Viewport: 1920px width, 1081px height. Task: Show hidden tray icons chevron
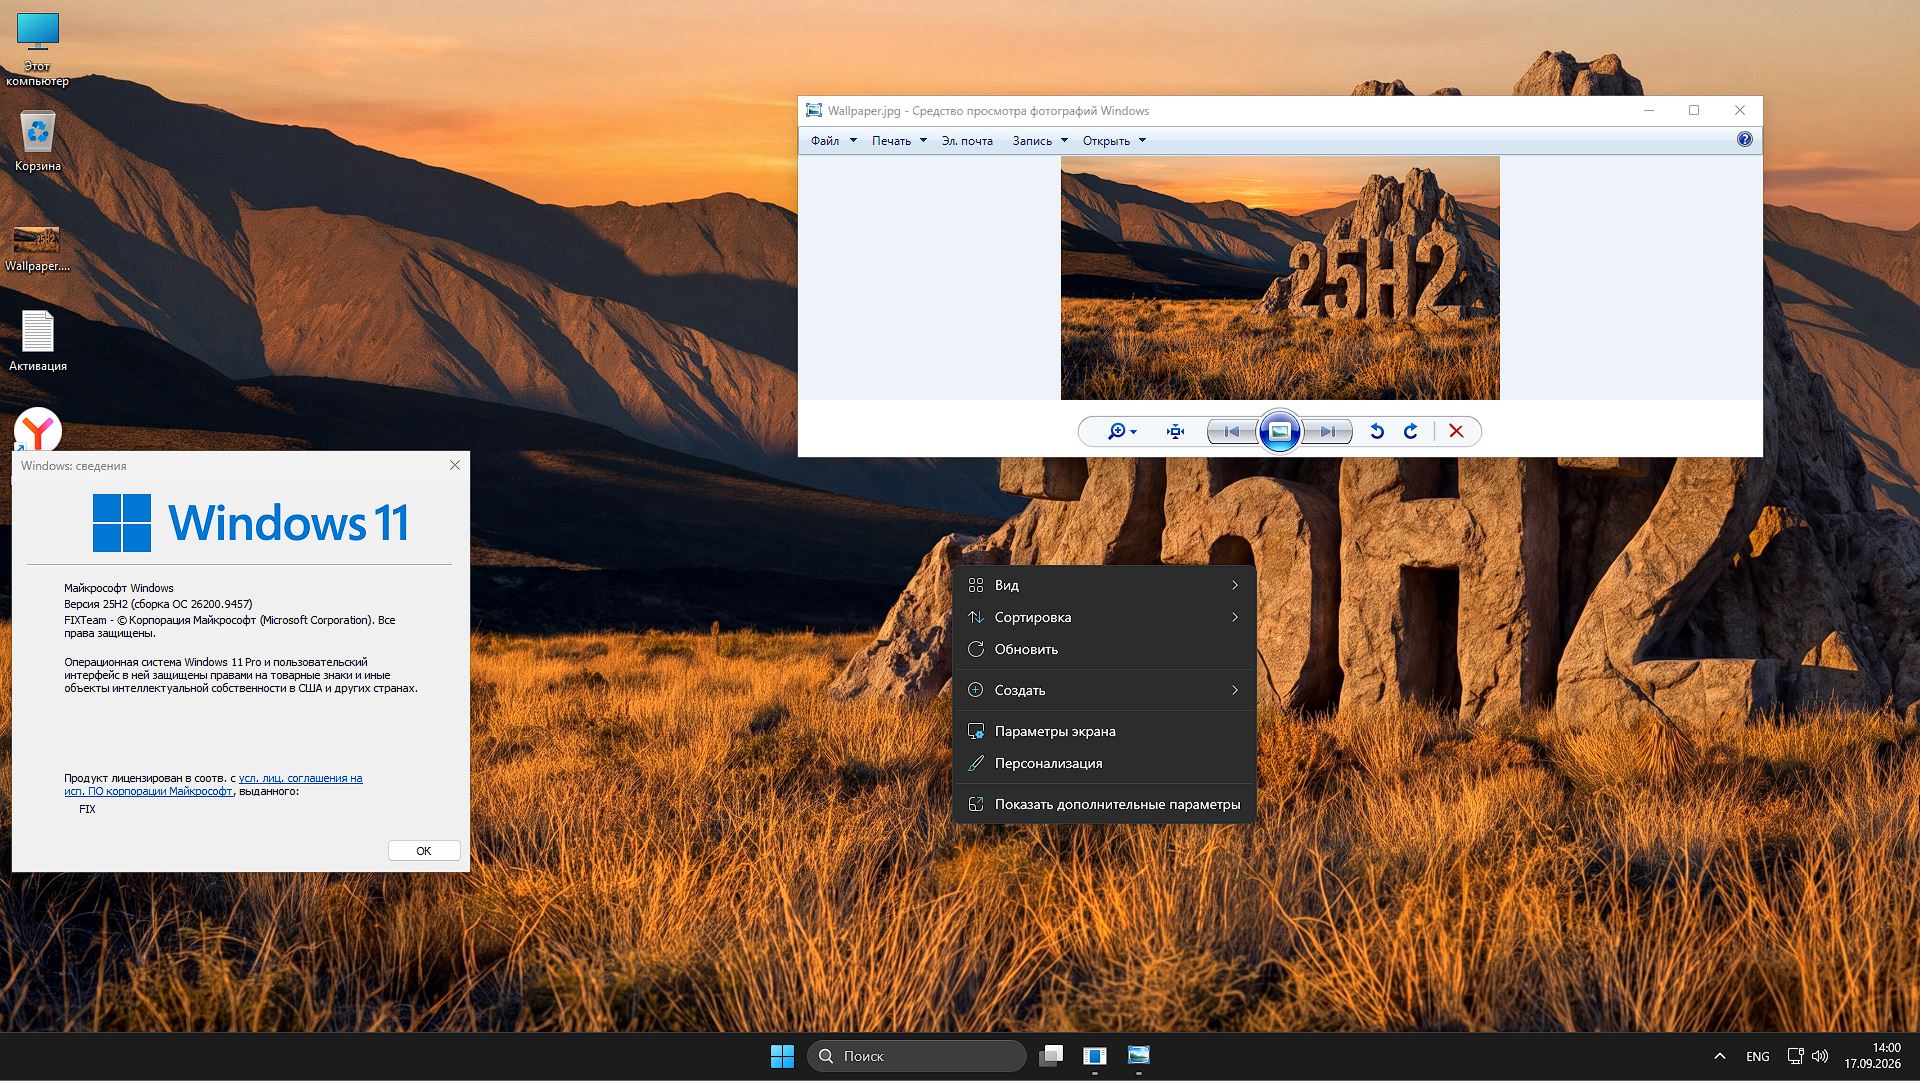point(1720,1056)
